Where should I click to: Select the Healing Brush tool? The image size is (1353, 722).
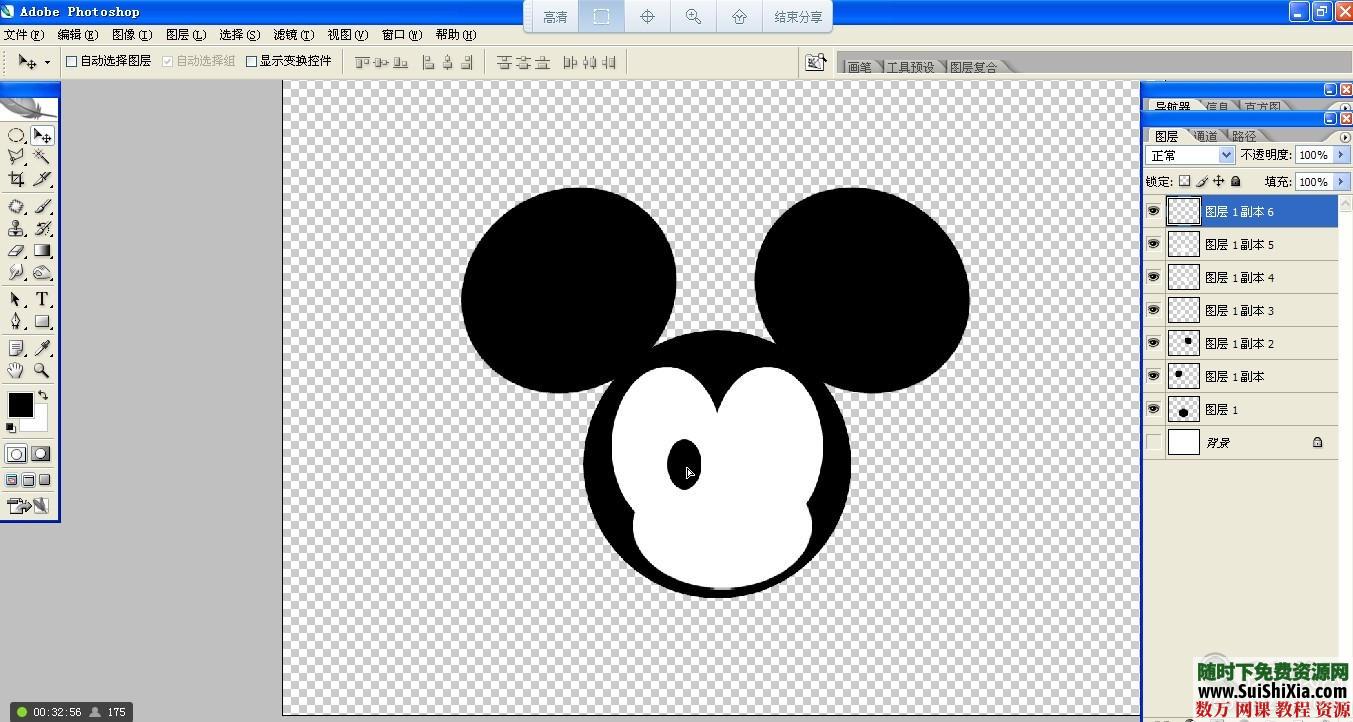pos(16,207)
